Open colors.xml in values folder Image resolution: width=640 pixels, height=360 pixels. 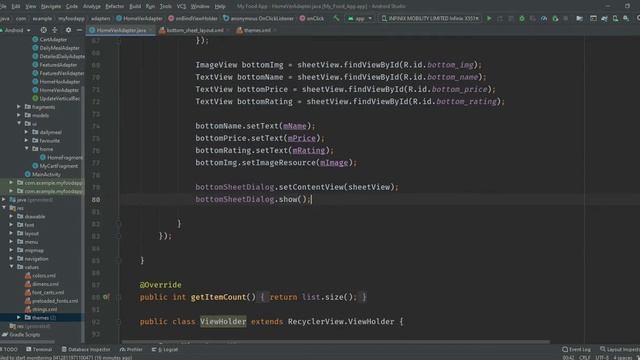tap(44, 276)
